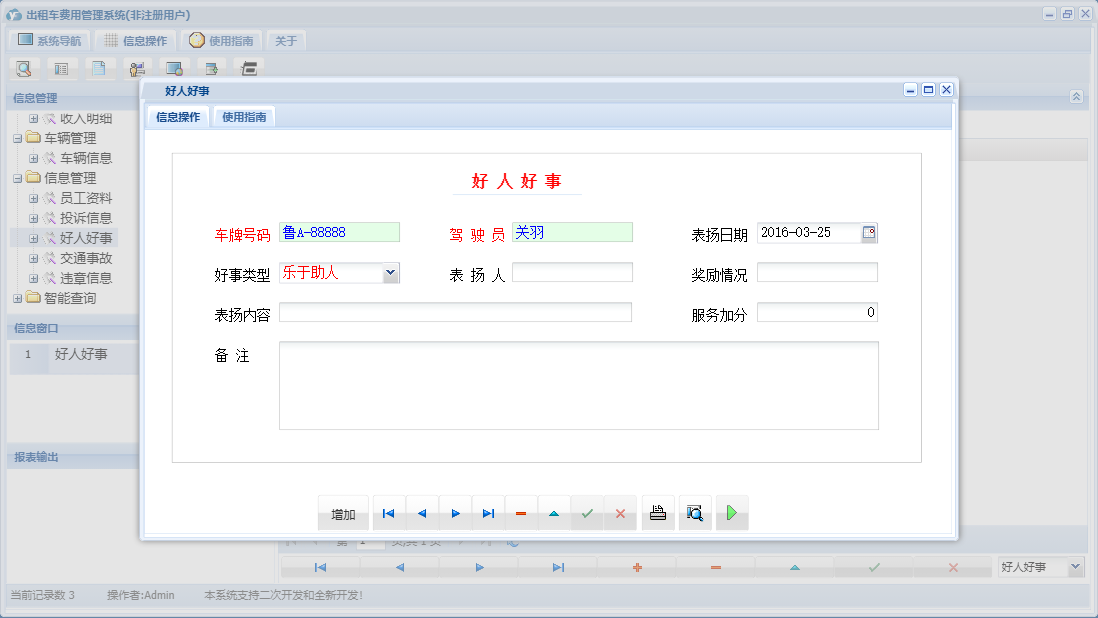Click the 奖励情况 input field
This screenshot has width=1098, height=618.
817,272
